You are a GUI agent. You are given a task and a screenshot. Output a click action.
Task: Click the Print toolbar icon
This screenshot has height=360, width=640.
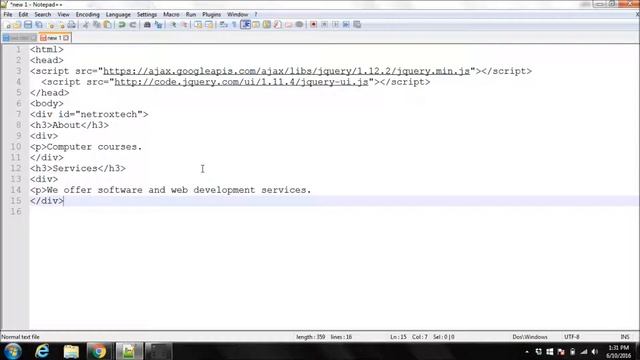71,25
